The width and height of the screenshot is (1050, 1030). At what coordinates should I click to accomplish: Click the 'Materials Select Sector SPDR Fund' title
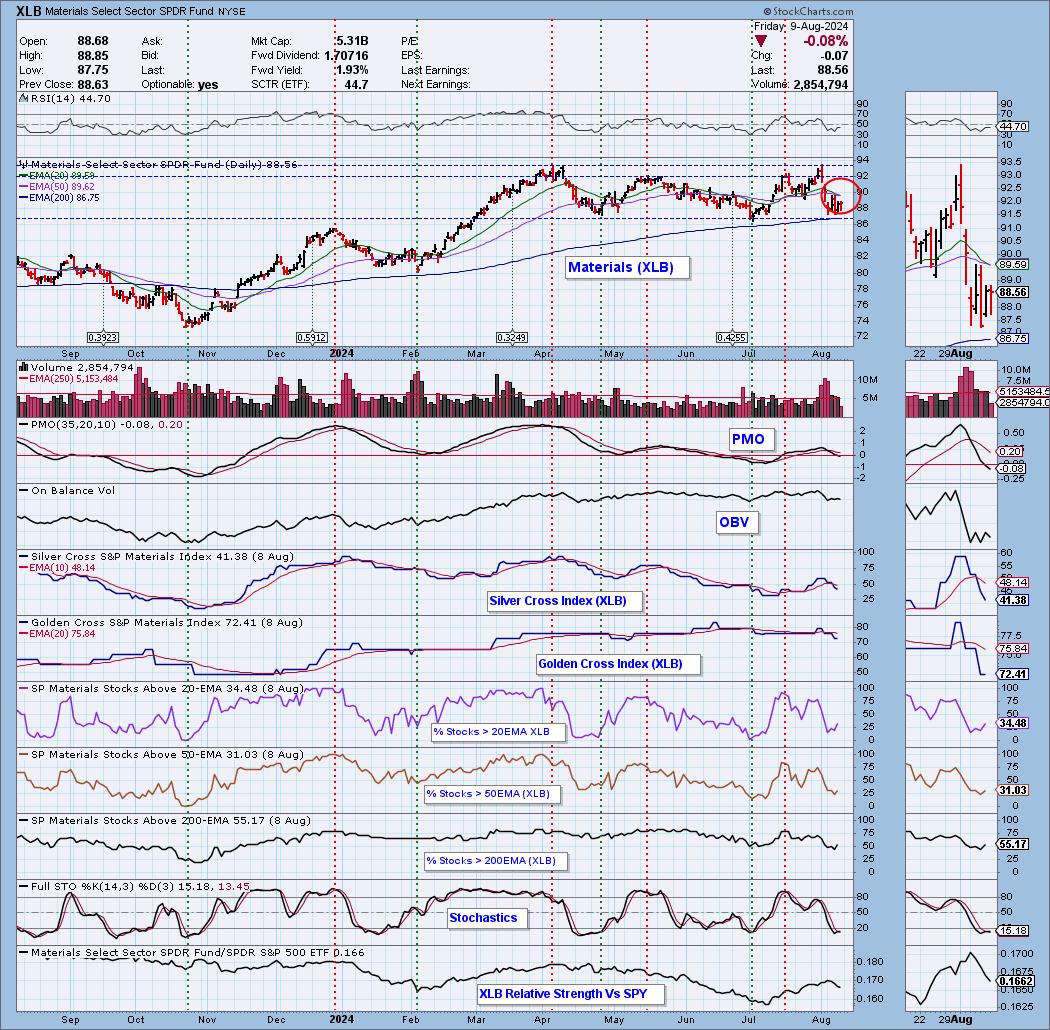127,11
